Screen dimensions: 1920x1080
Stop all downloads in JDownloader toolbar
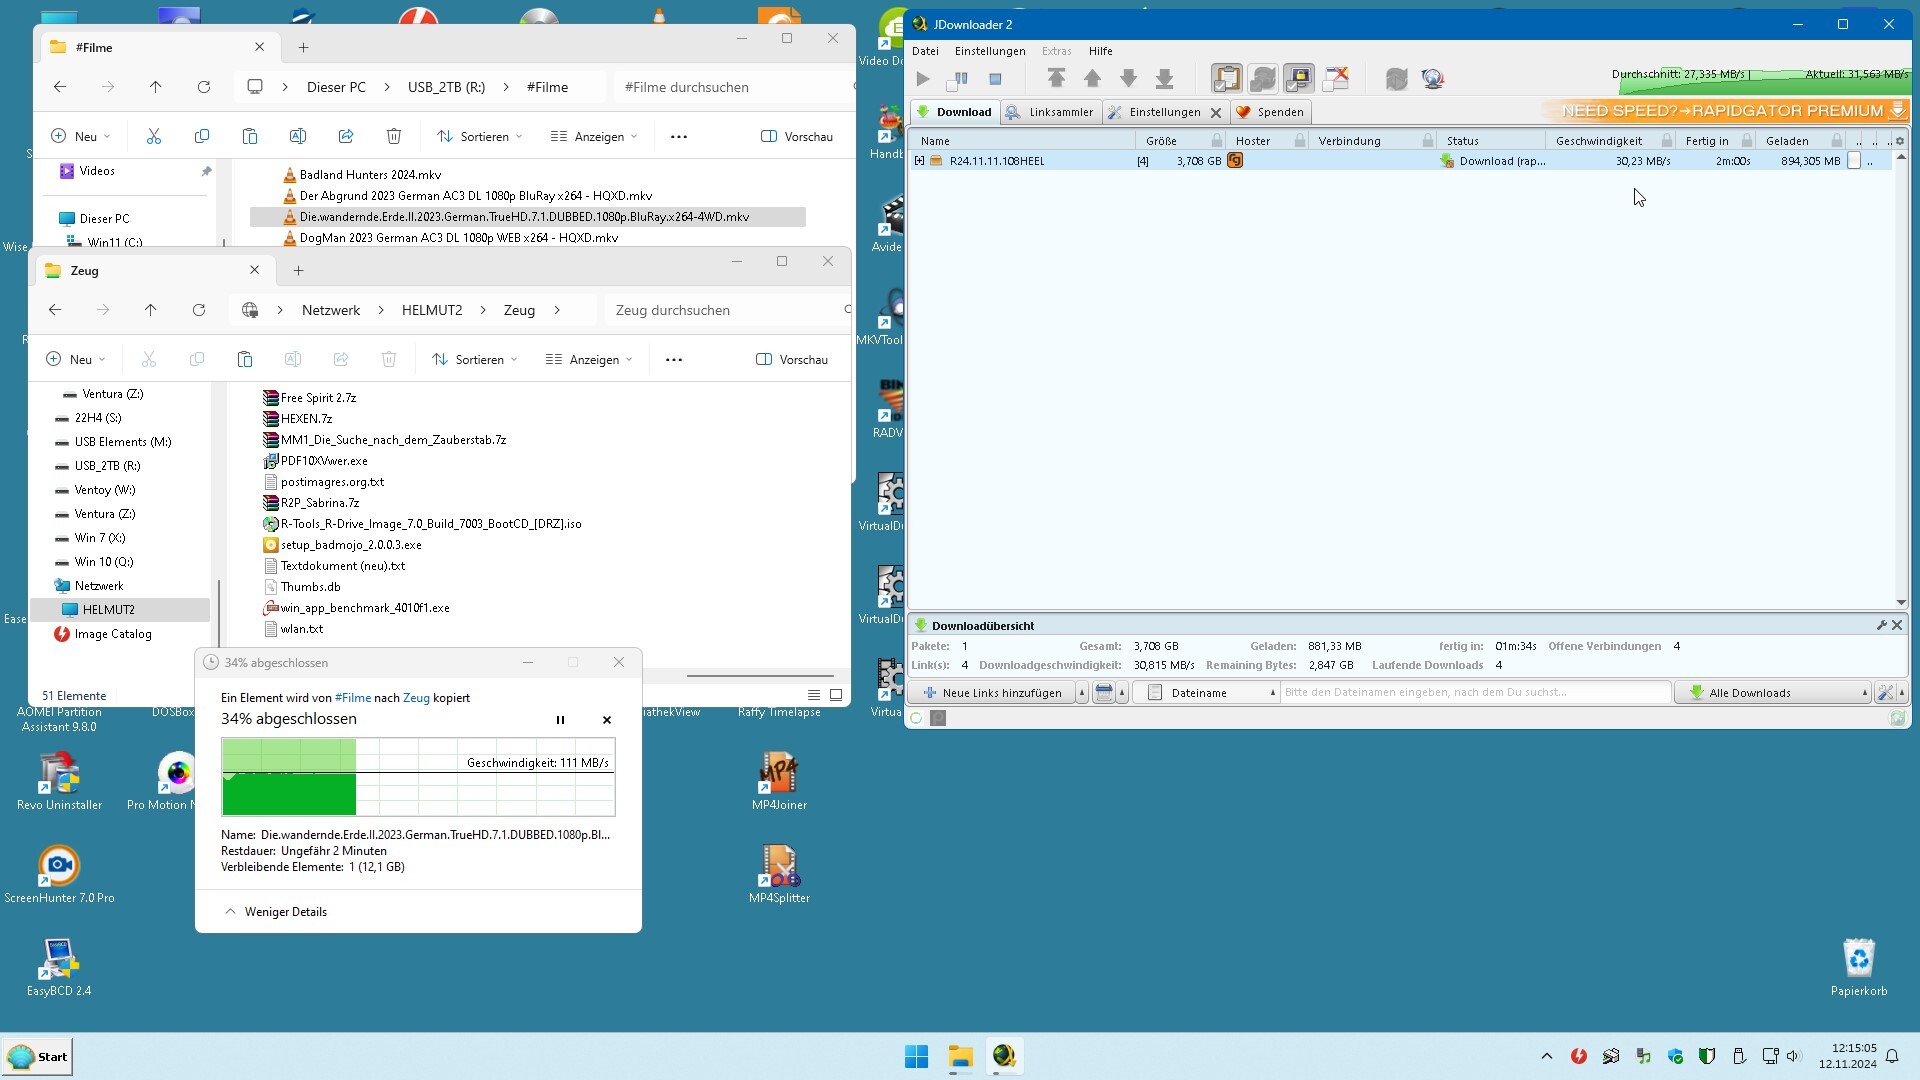click(x=995, y=79)
